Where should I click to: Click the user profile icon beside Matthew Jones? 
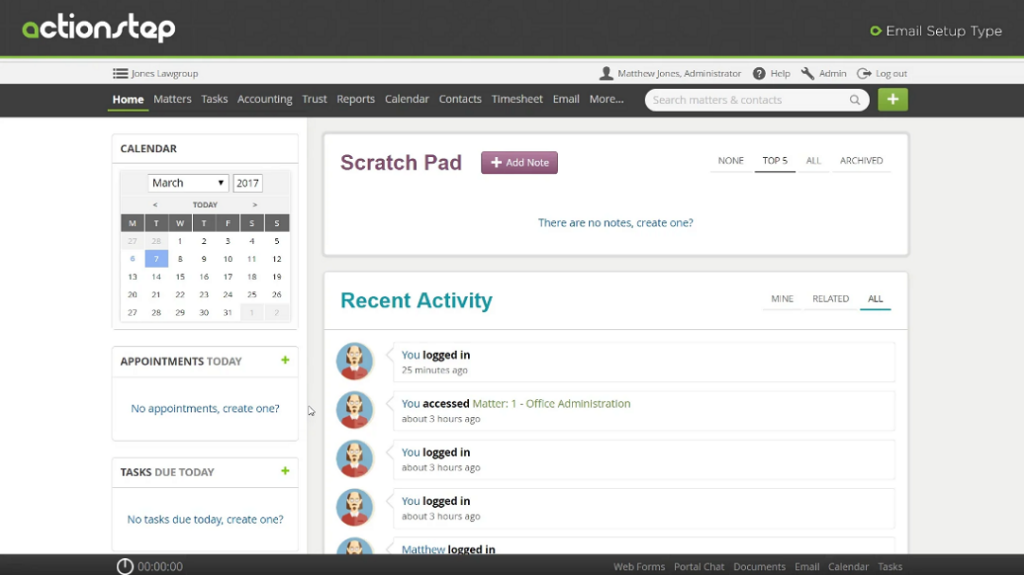coord(606,73)
